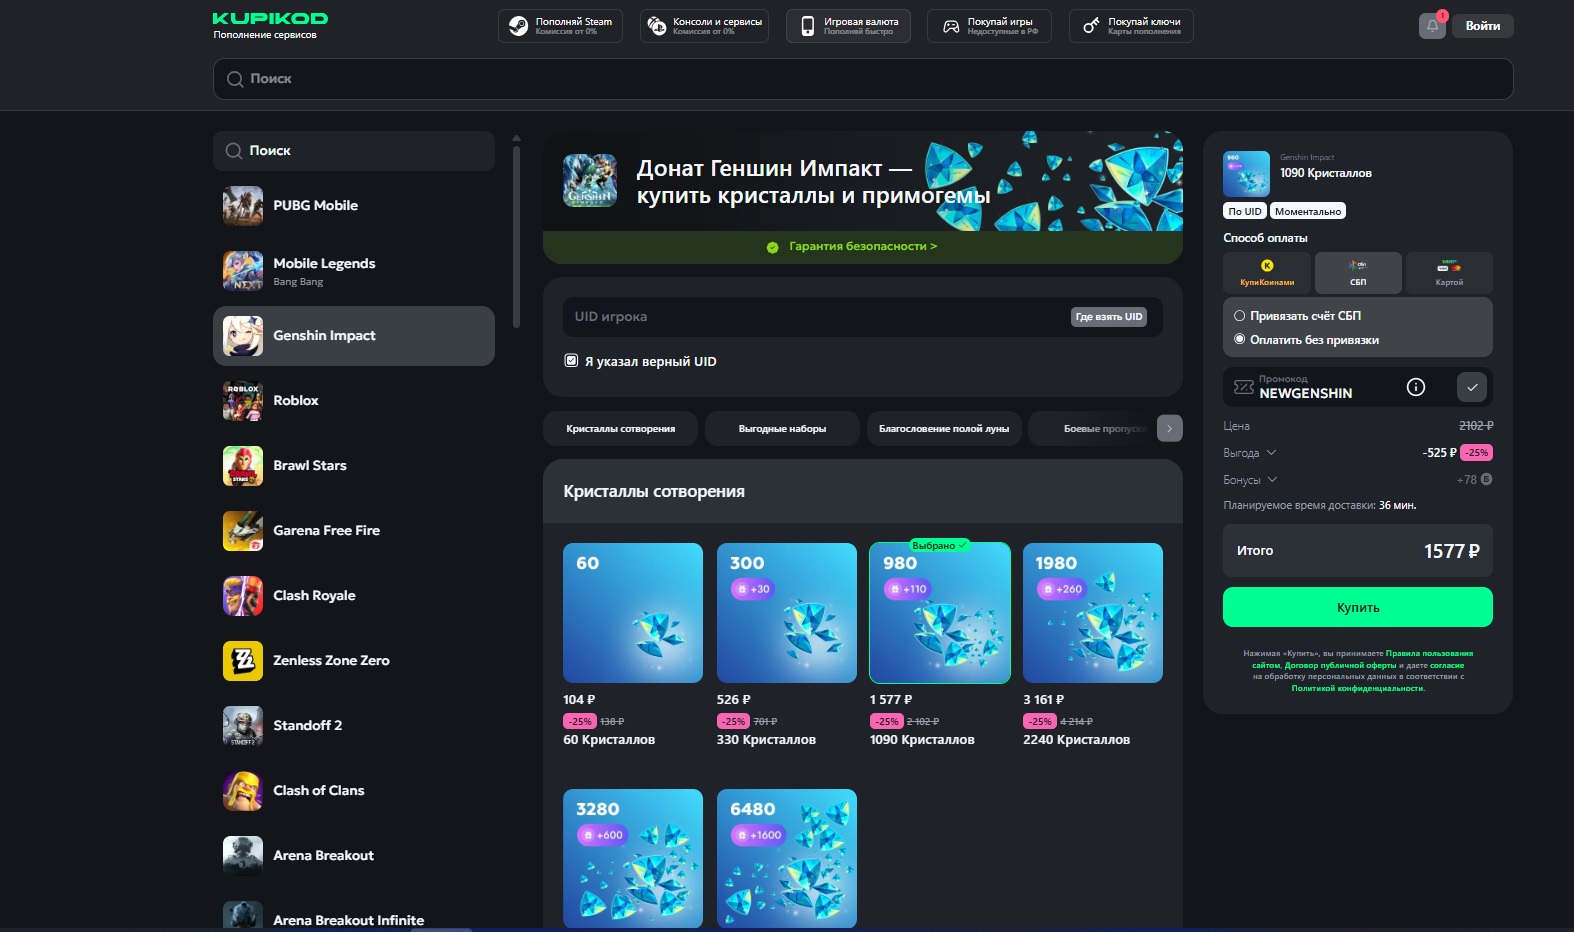The image size is (1574, 932).
Task: Select Garena Free Fire
Action: click(x=354, y=531)
